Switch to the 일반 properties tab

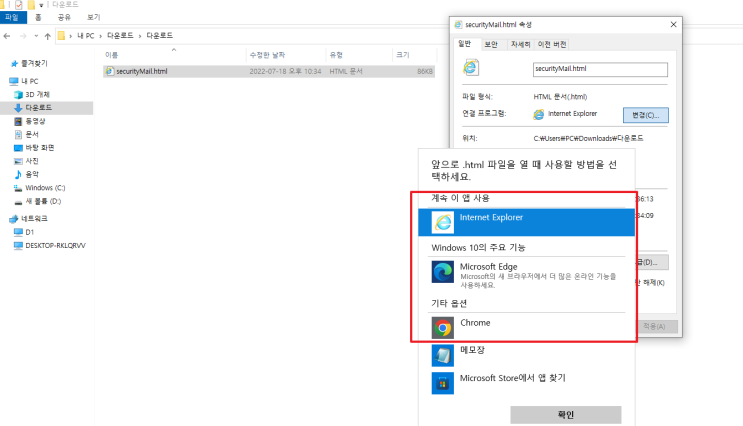pyautogui.click(x=465, y=44)
